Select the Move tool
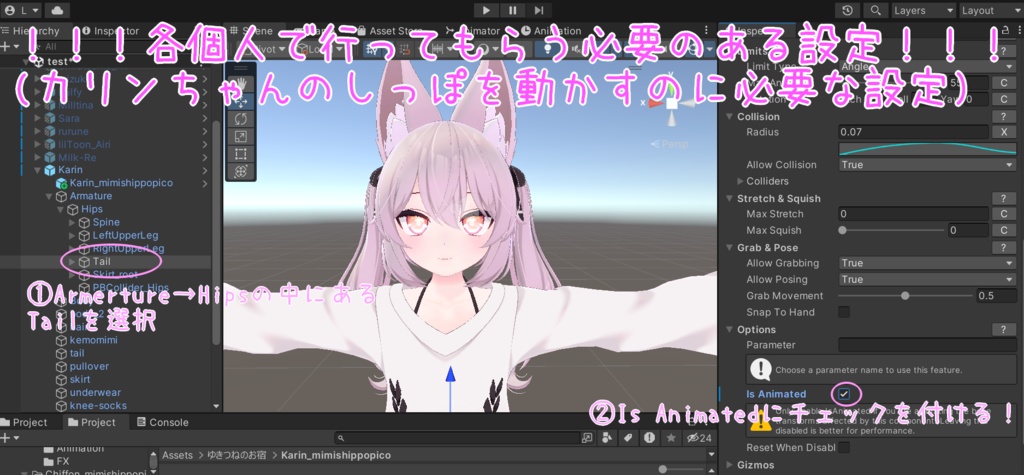The width and height of the screenshot is (1024, 475). coord(241,101)
